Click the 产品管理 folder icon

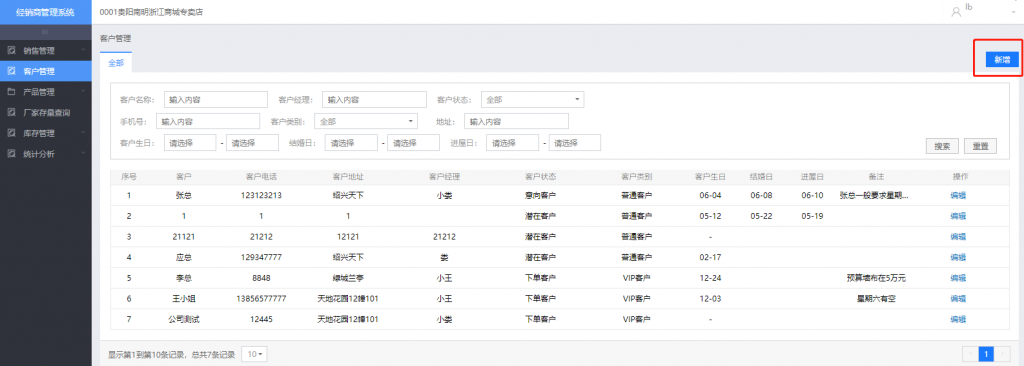coord(11,92)
